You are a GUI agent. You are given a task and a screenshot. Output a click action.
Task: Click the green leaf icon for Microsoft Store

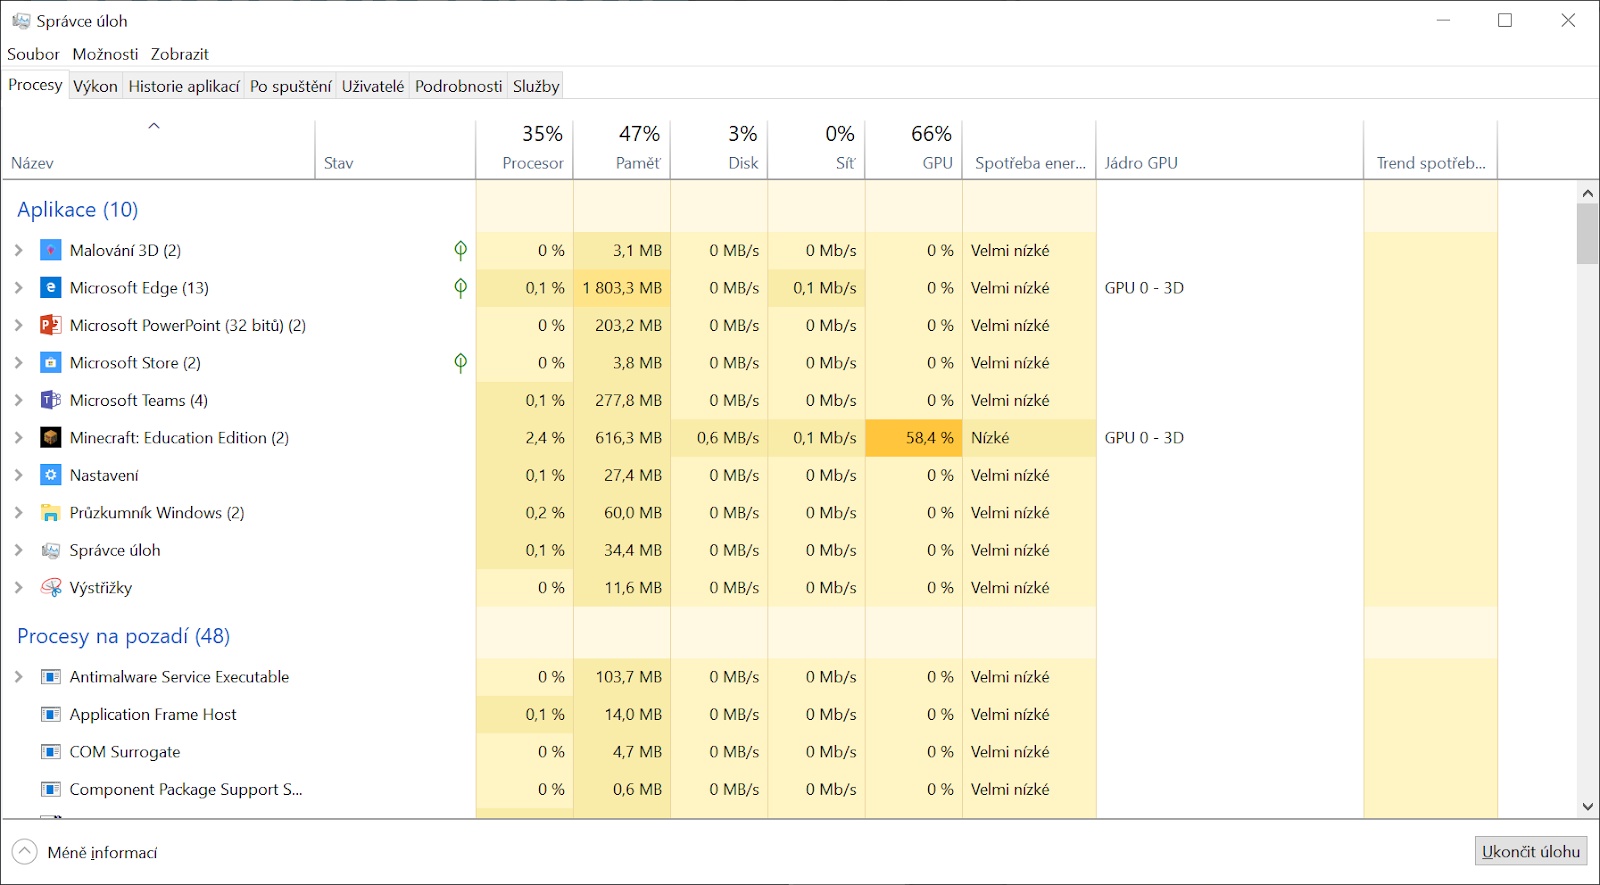coord(460,363)
